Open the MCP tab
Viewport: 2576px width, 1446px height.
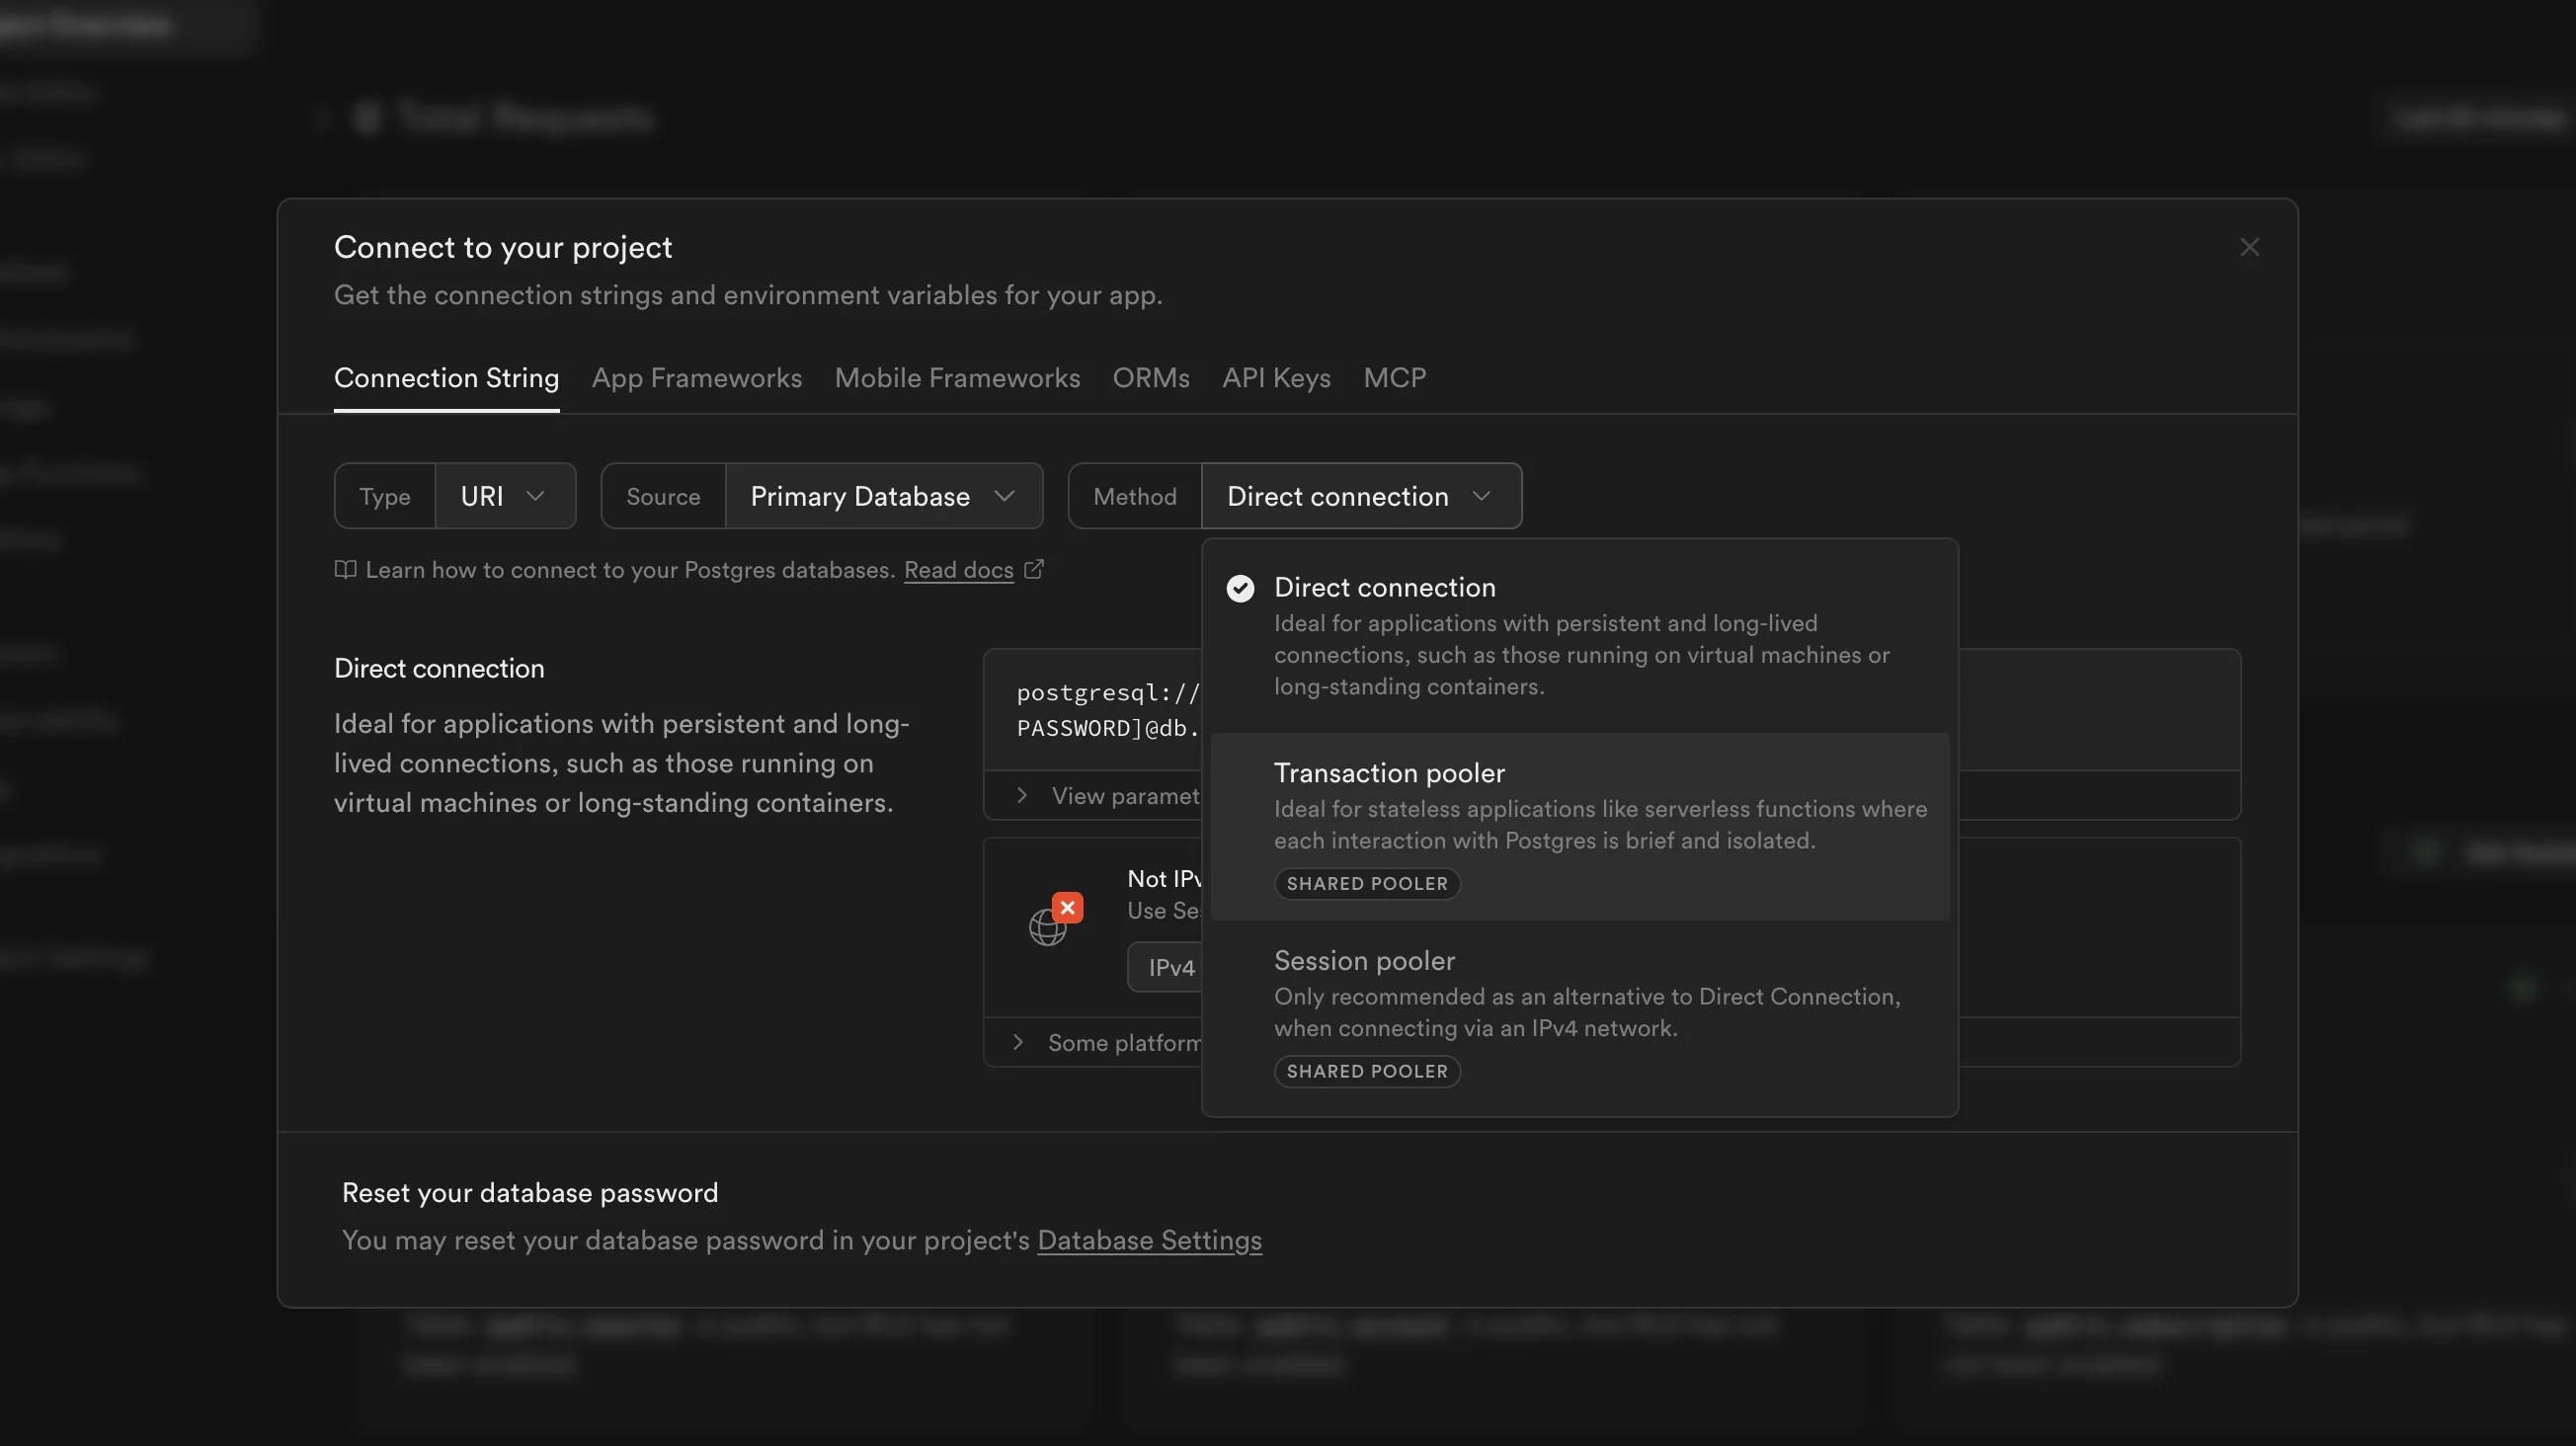pyautogui.click(x=1394, y=377)
